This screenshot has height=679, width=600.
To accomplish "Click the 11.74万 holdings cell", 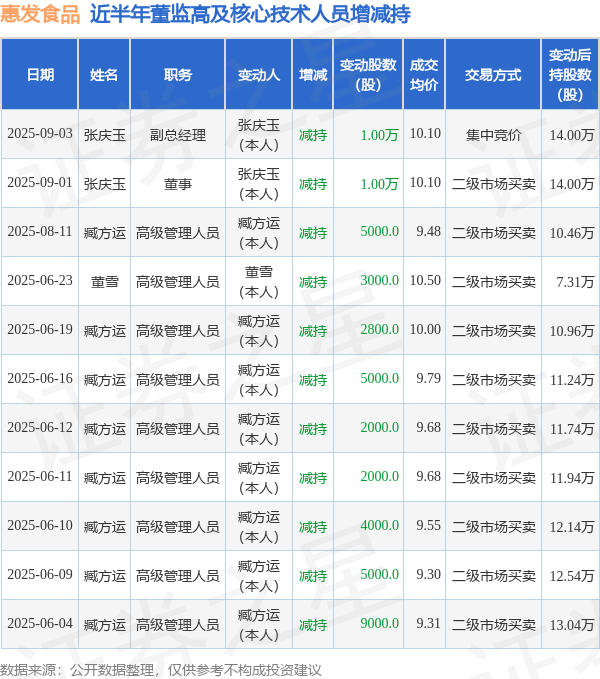I will [x=571, y=429].
